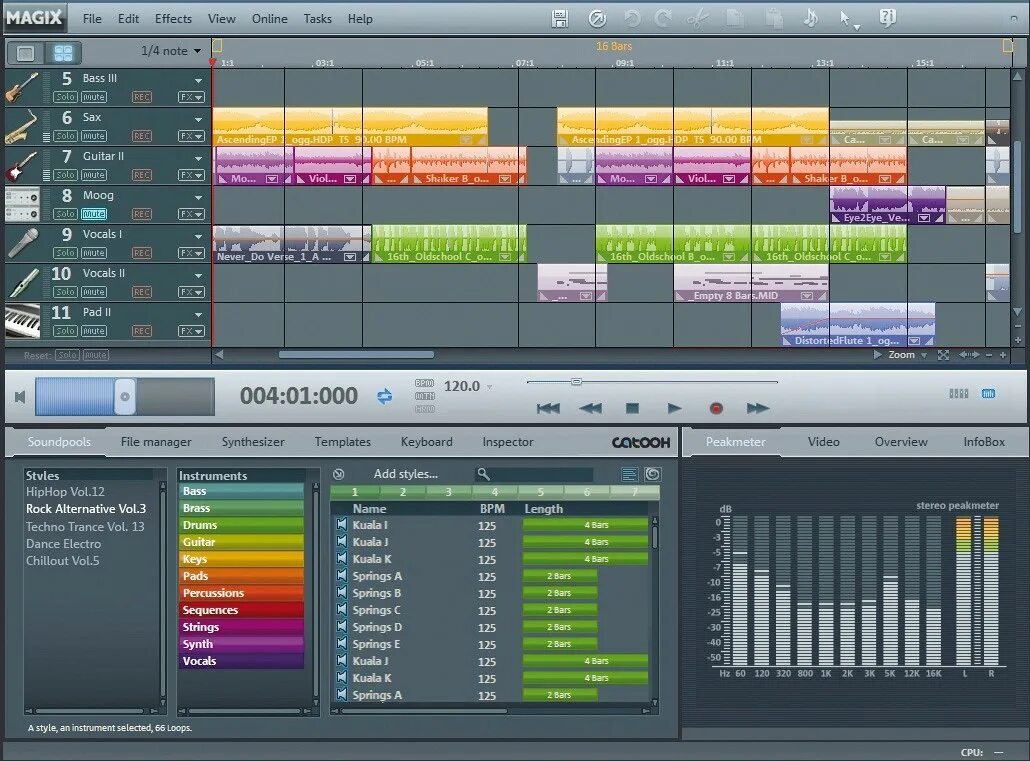The image size is (1030, 761).
Task: Click the Catooh logo
Action: coord(640,442)
